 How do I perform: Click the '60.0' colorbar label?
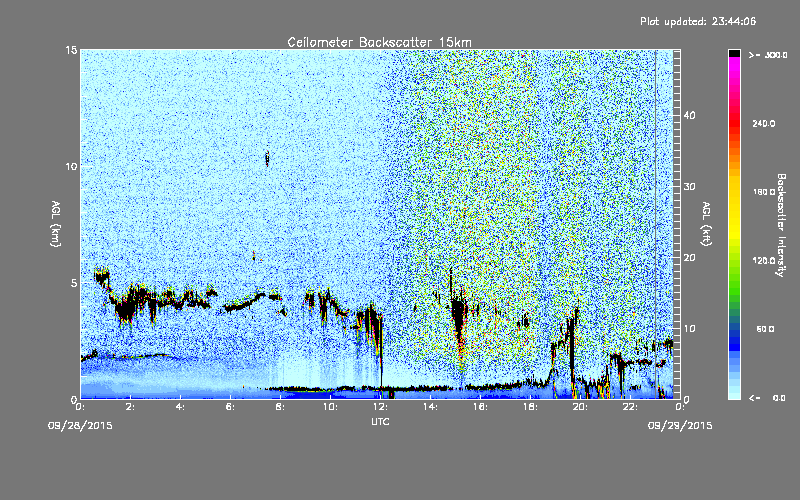[x=765, y=329]
